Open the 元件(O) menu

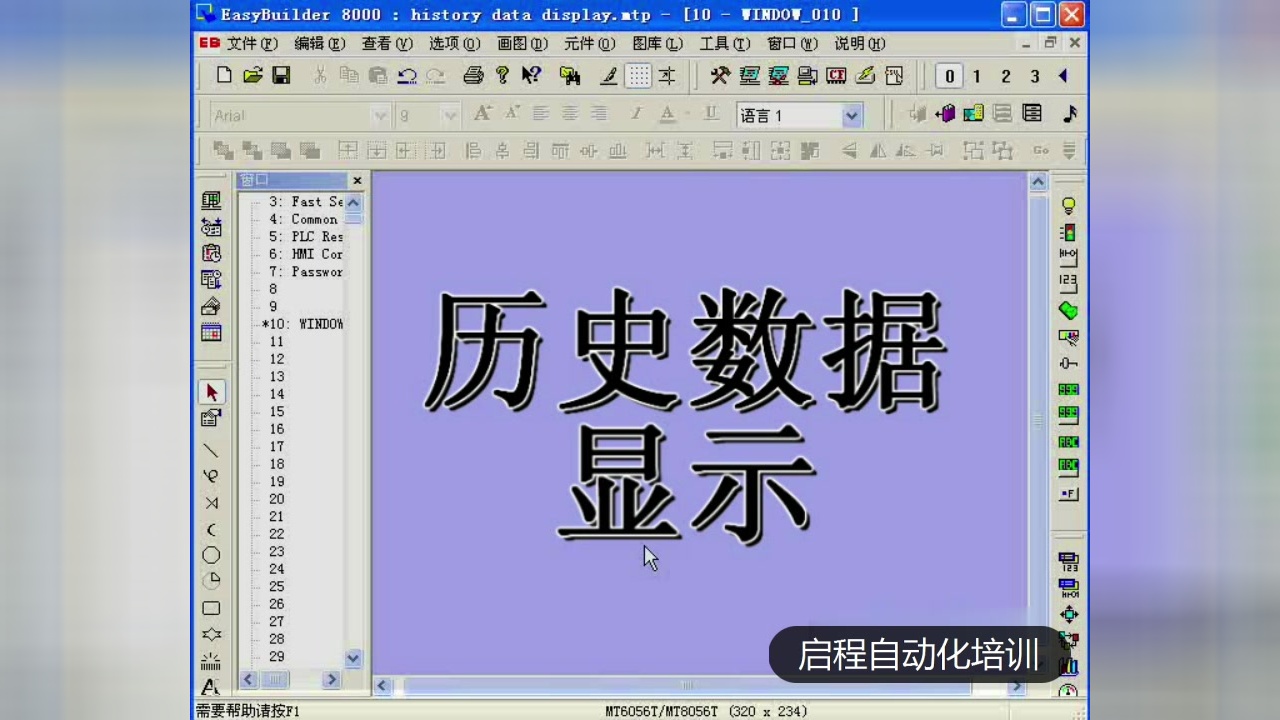tap(590, 43)
